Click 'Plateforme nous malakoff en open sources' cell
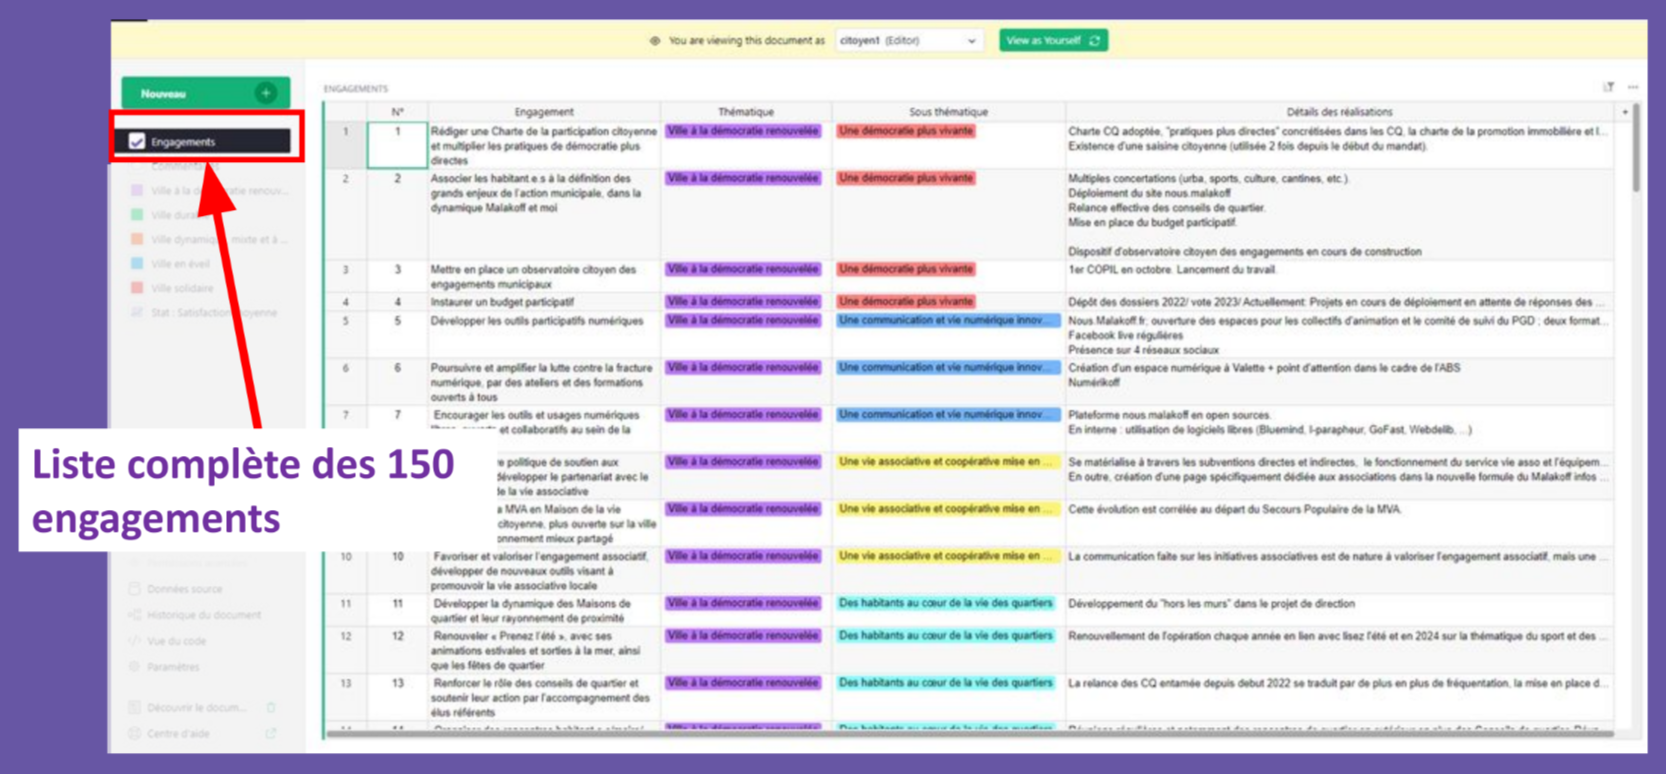 pos(1339,429)
